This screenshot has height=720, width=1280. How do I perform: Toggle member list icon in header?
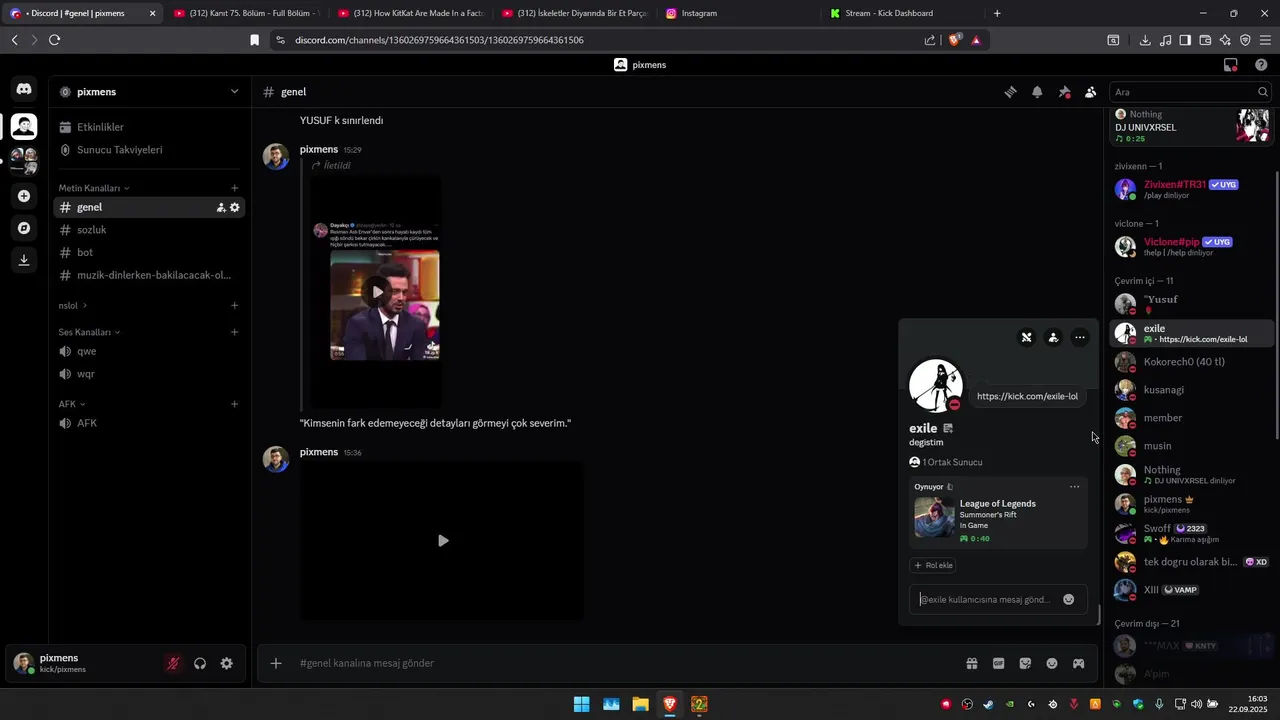(1090, 92)
